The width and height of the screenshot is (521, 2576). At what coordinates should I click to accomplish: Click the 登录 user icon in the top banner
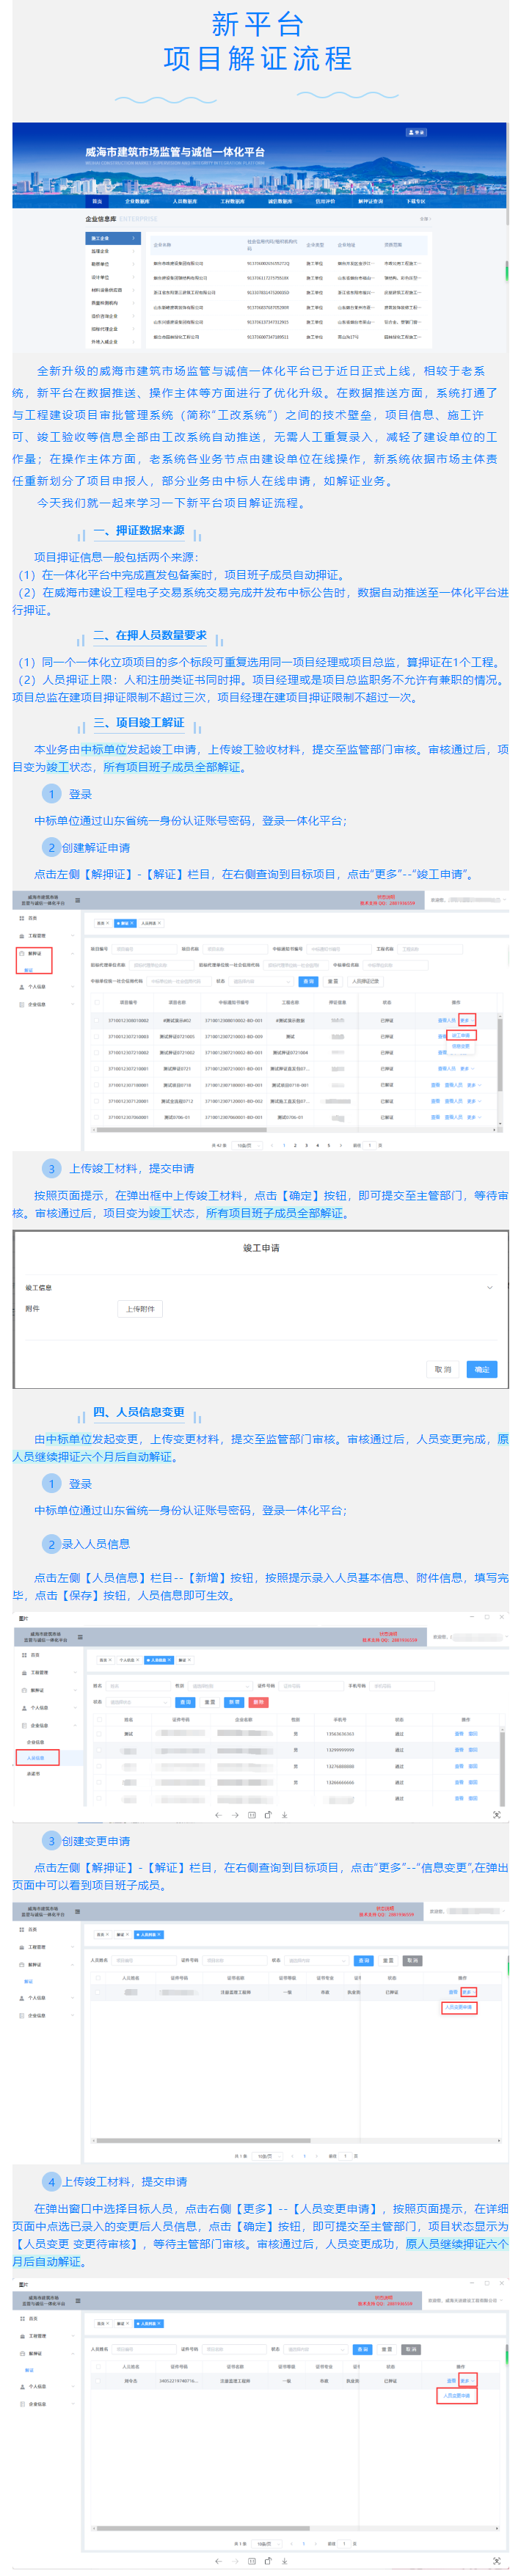[x=416, y=132]
